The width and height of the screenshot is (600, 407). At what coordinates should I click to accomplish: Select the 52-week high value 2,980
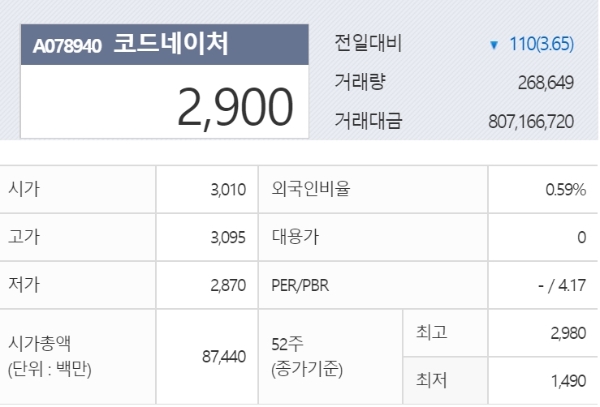point(567,335)
